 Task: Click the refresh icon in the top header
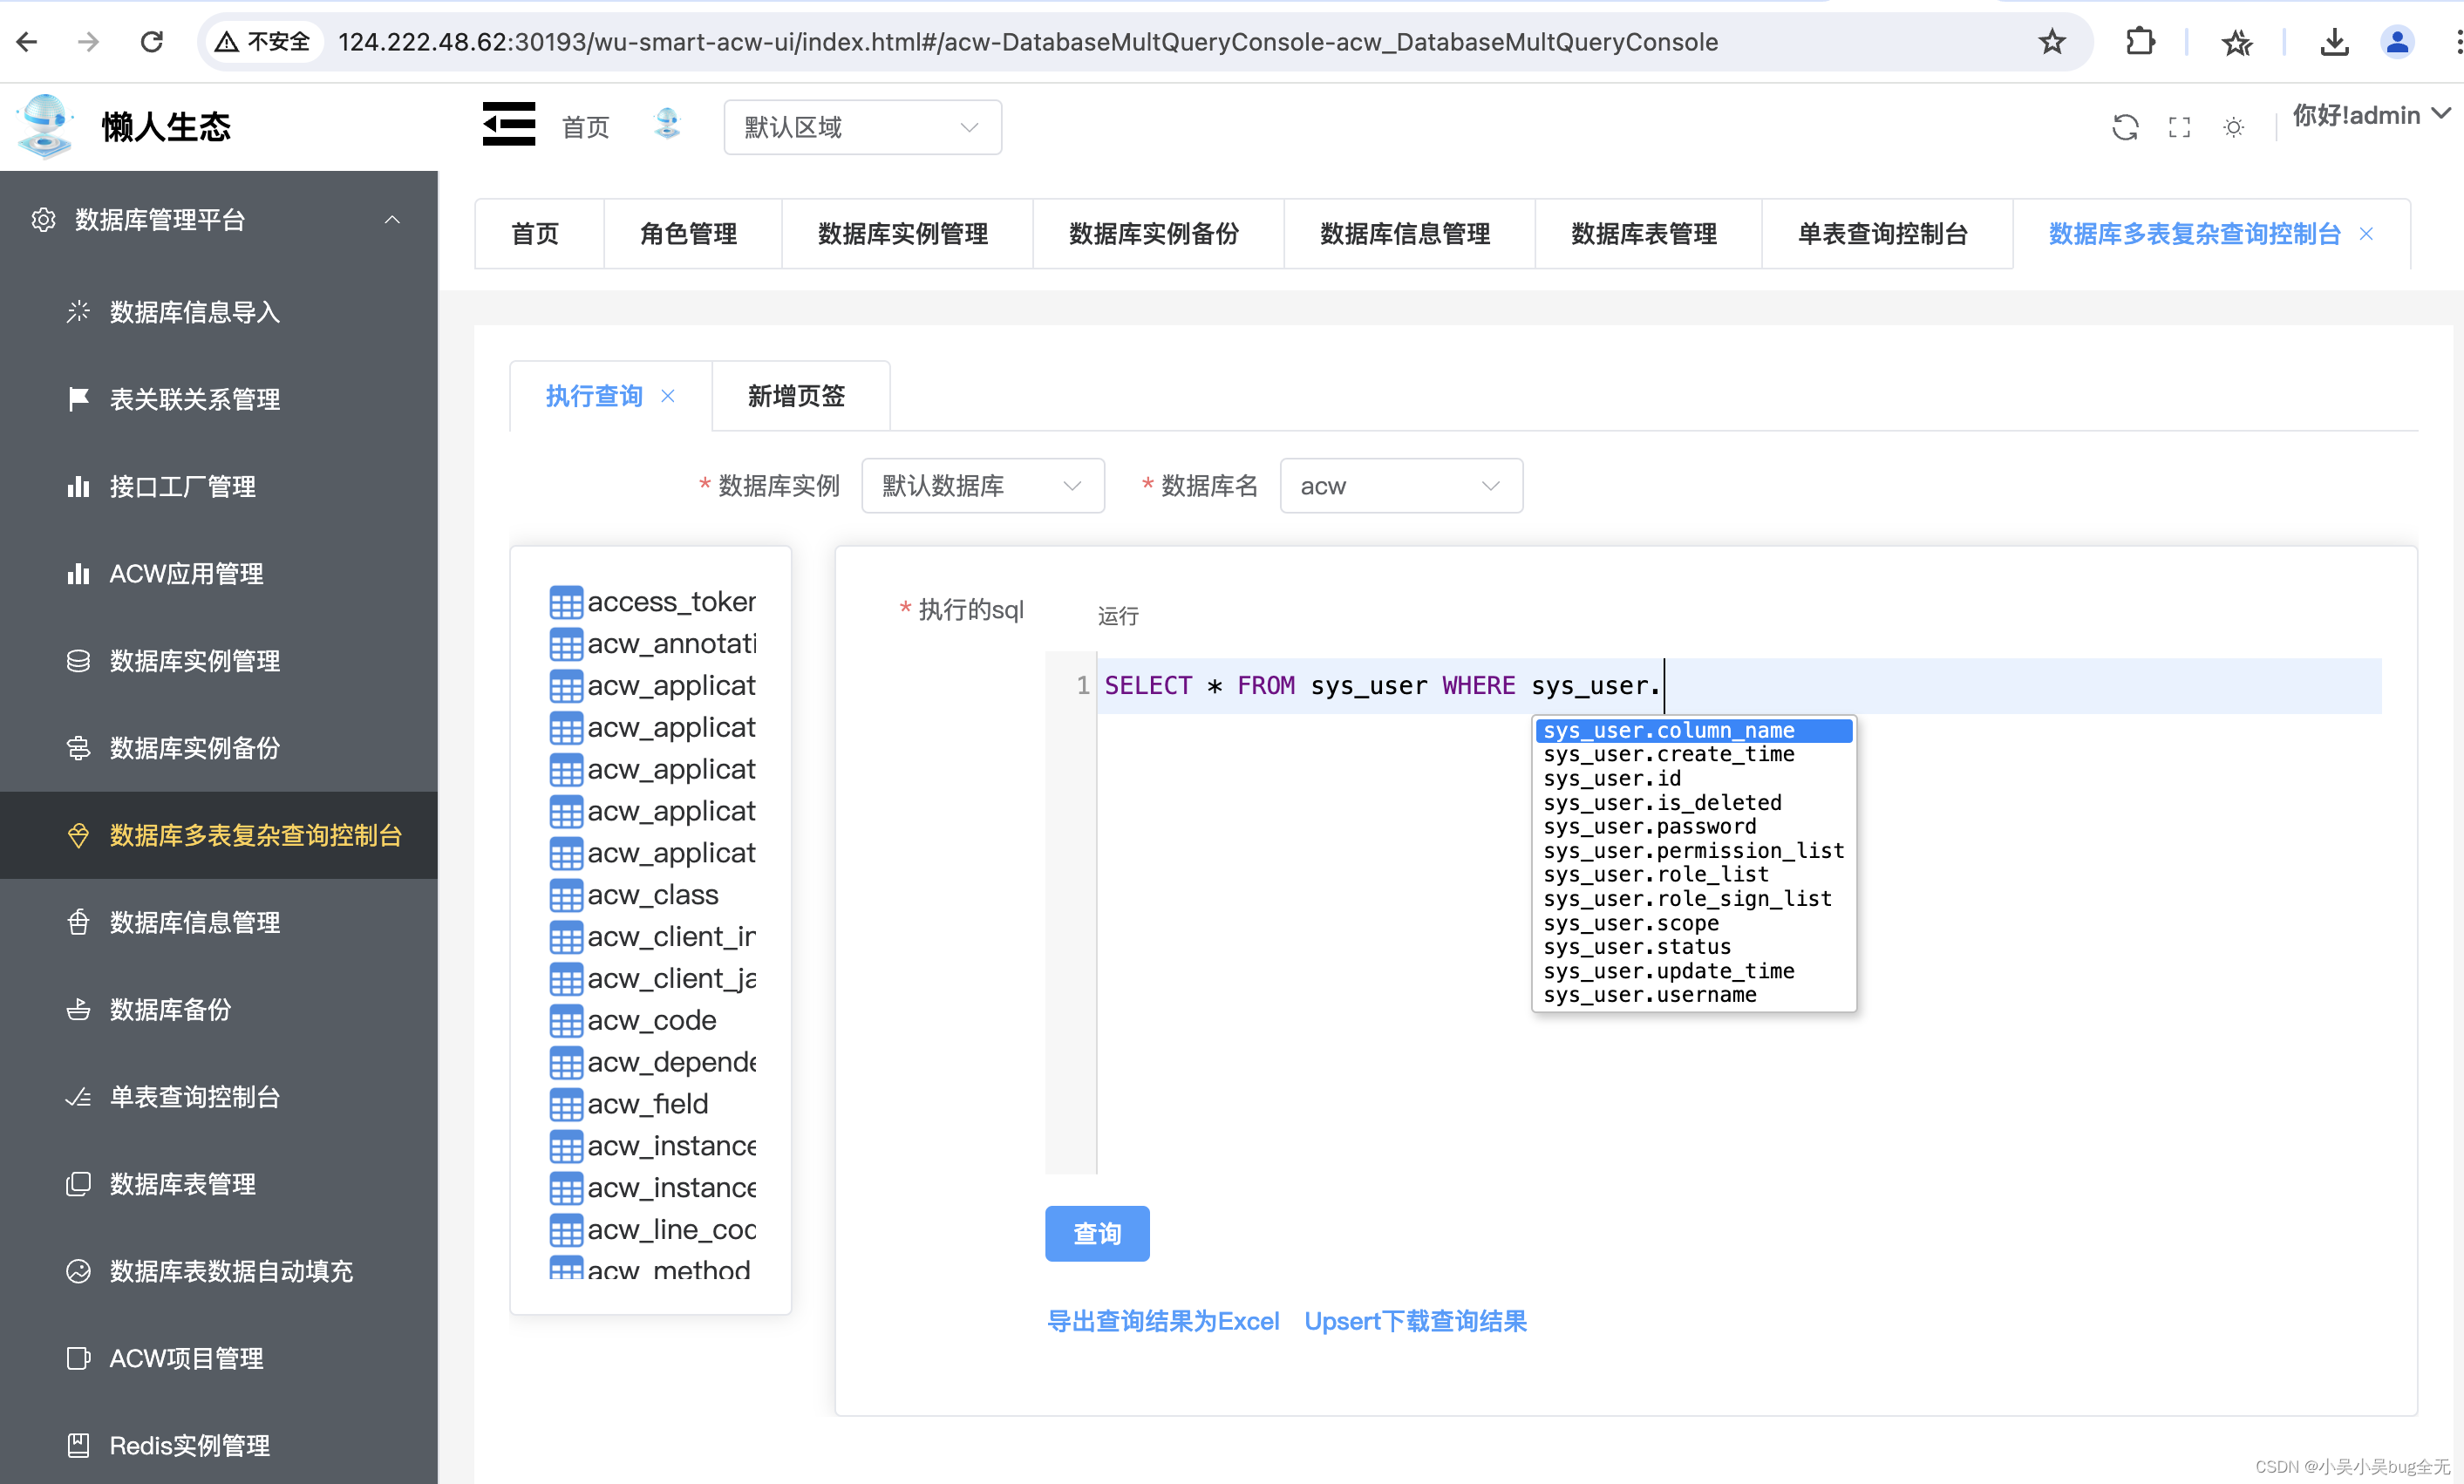click(2124, 127)
